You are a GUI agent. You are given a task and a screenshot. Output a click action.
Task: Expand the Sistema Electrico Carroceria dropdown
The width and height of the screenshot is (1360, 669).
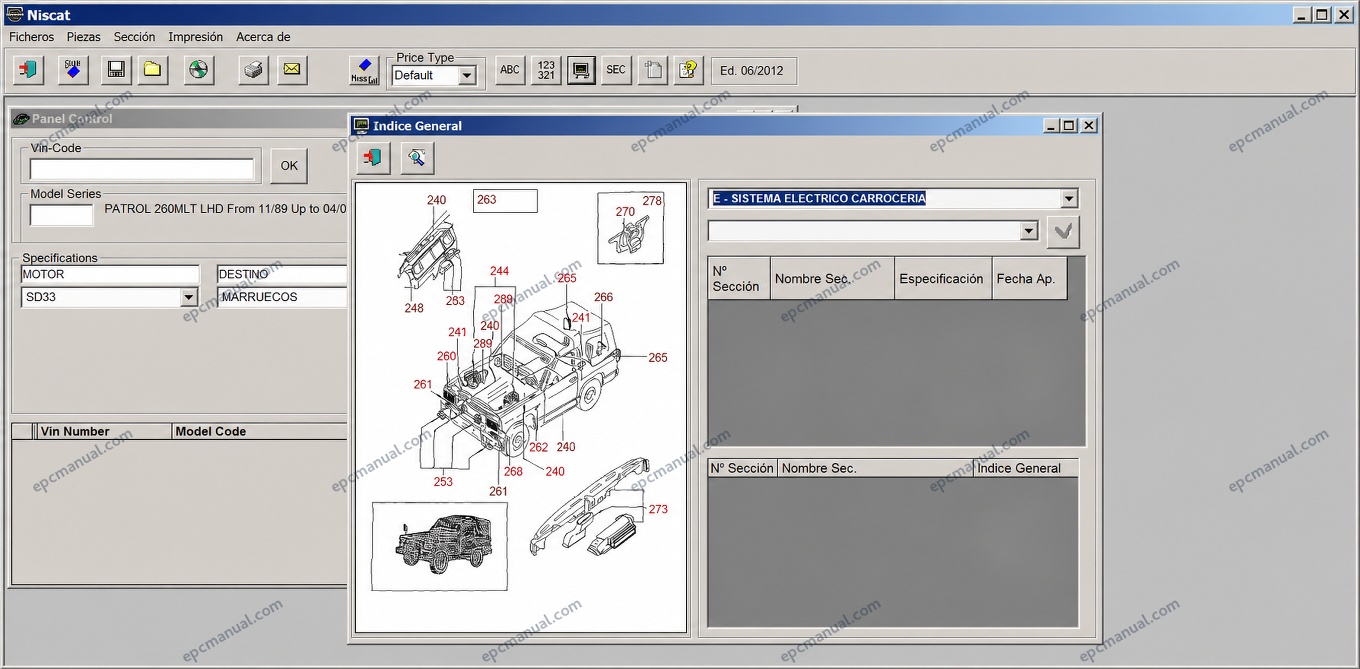(1069, 198)
